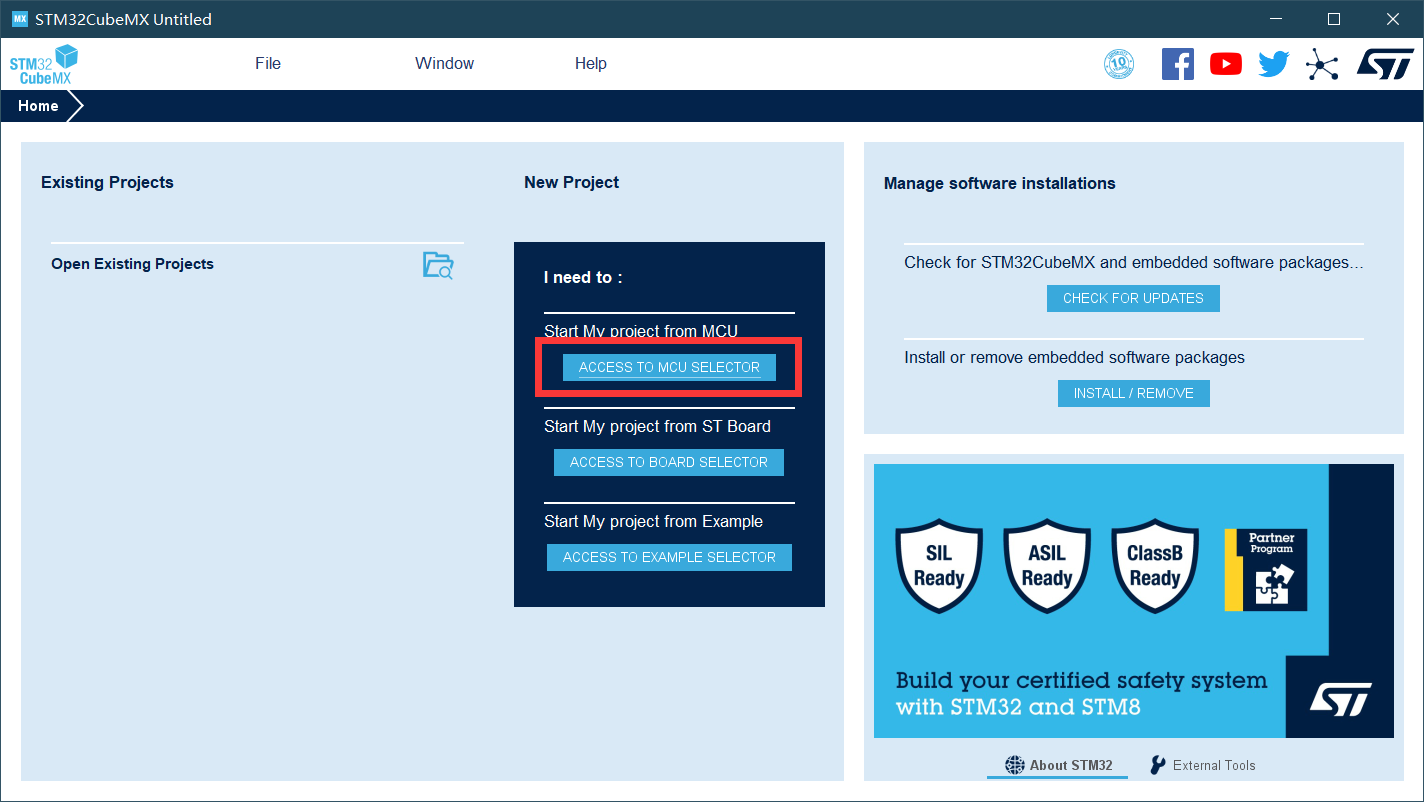Click the wrench icon beside External Tools

(x=1158, y=765)
